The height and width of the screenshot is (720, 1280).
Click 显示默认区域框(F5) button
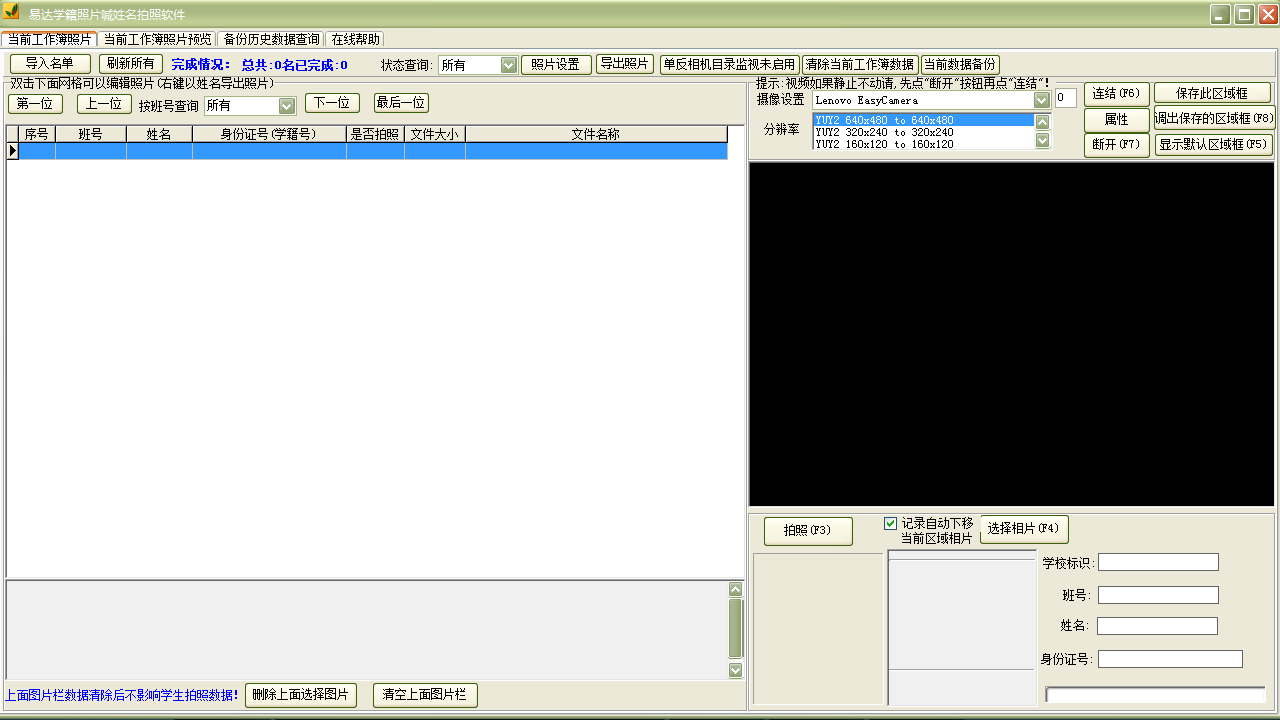click(1214, 144)
